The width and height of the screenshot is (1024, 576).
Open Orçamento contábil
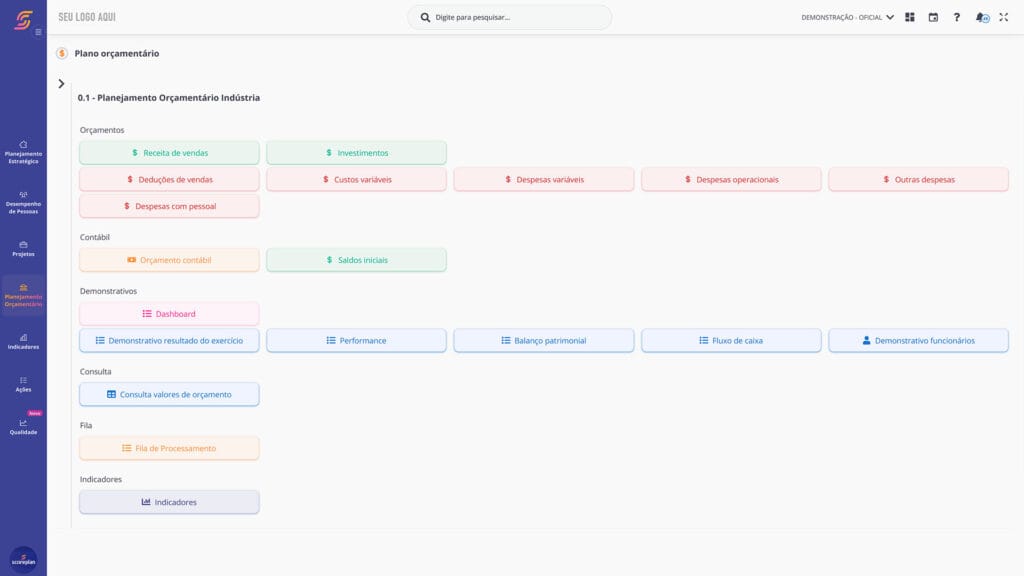coord(169,260)
